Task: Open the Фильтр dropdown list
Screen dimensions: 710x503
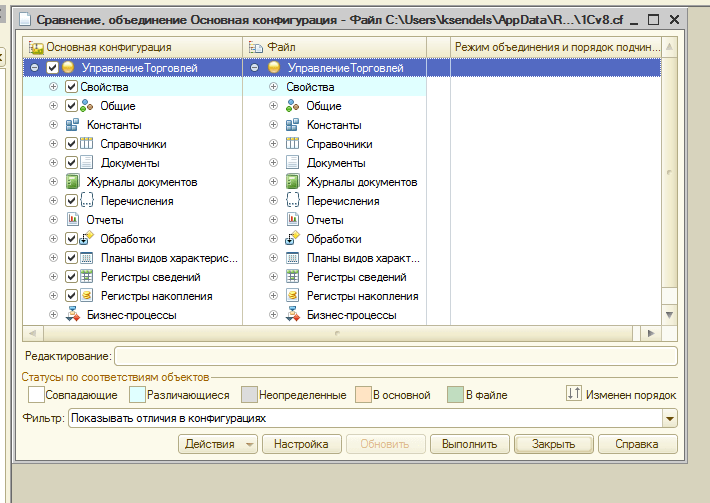Action: (670, 419)
